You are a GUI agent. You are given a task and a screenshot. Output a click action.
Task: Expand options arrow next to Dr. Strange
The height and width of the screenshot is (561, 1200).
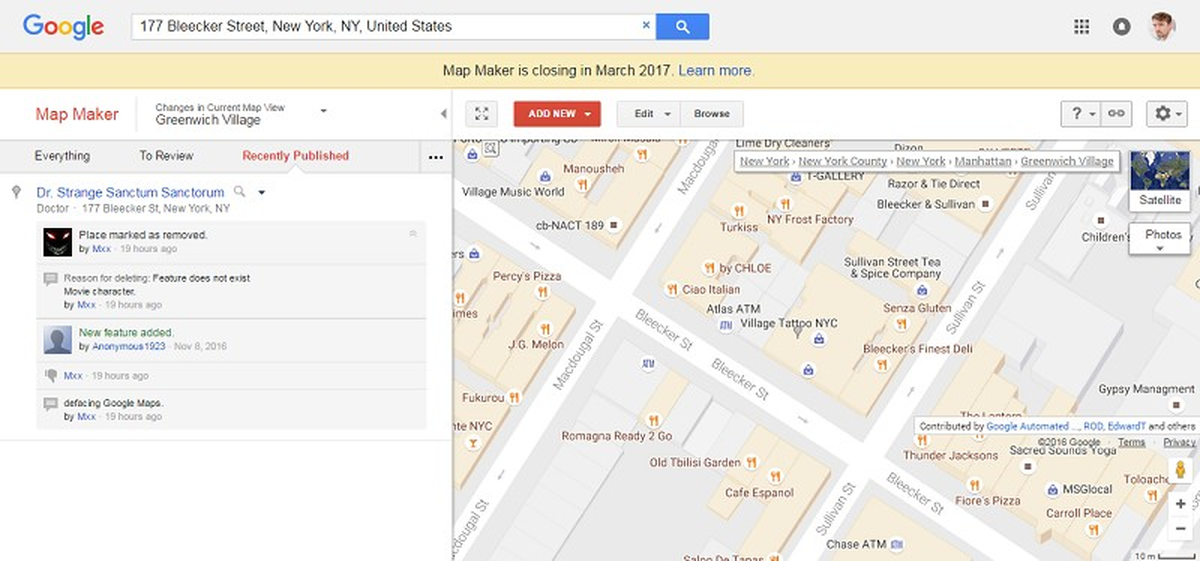pos(261,192)
